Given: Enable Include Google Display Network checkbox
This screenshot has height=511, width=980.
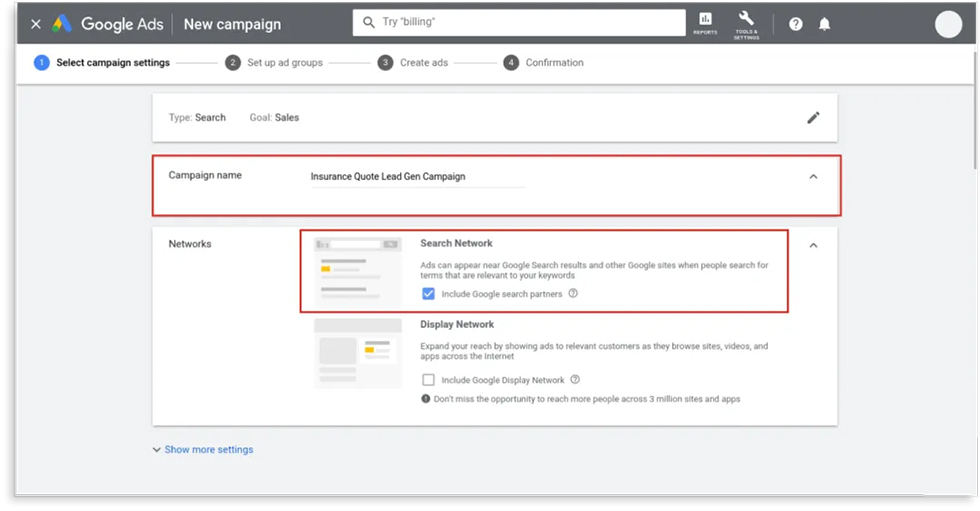Looking at the screenshot, I should pos(429,380).
